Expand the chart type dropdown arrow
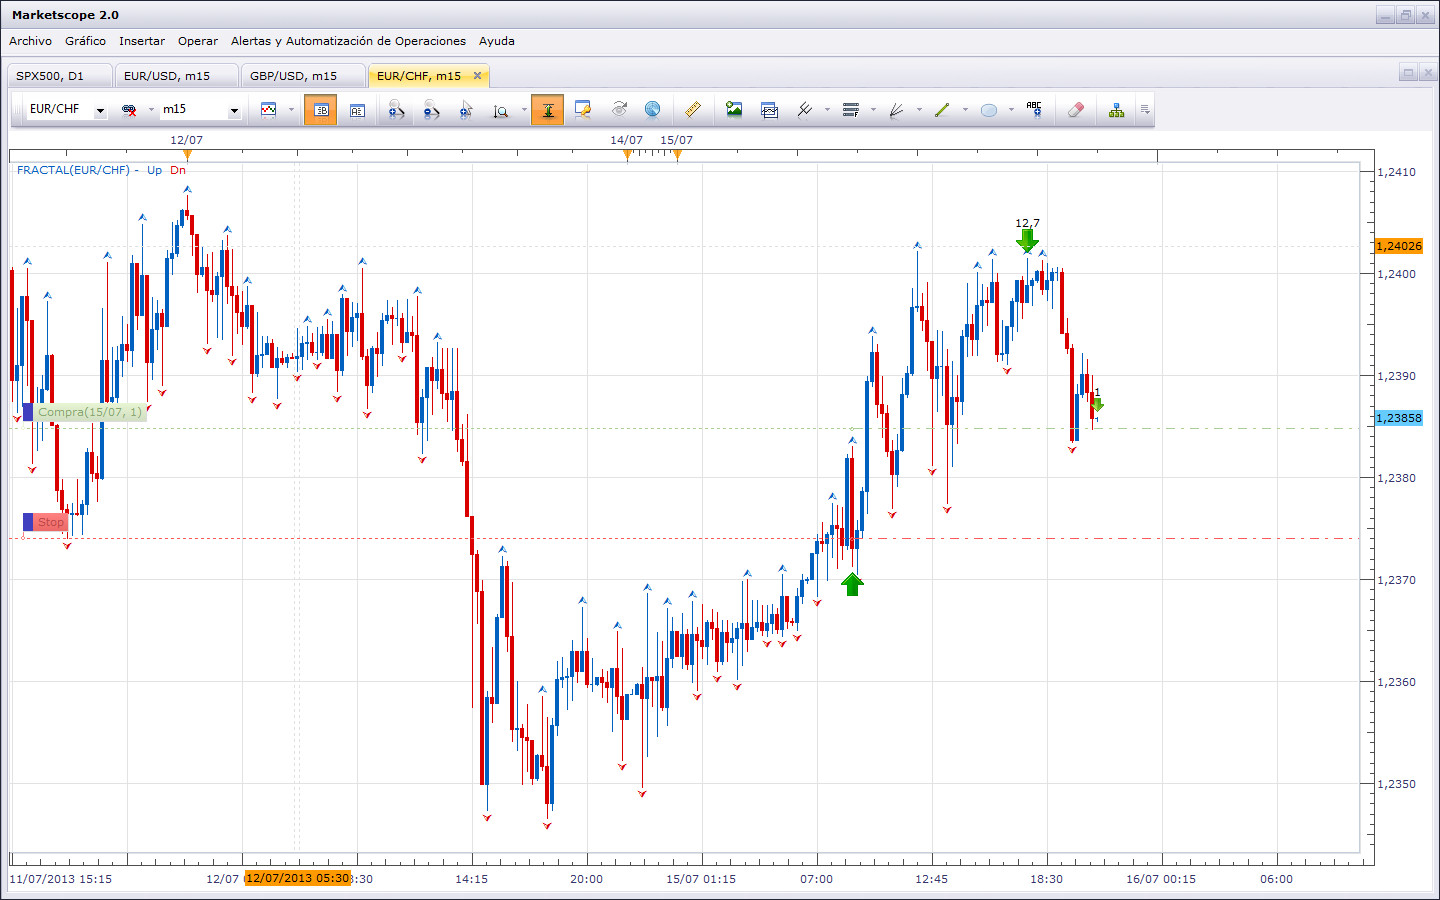 tap(291, 110)
